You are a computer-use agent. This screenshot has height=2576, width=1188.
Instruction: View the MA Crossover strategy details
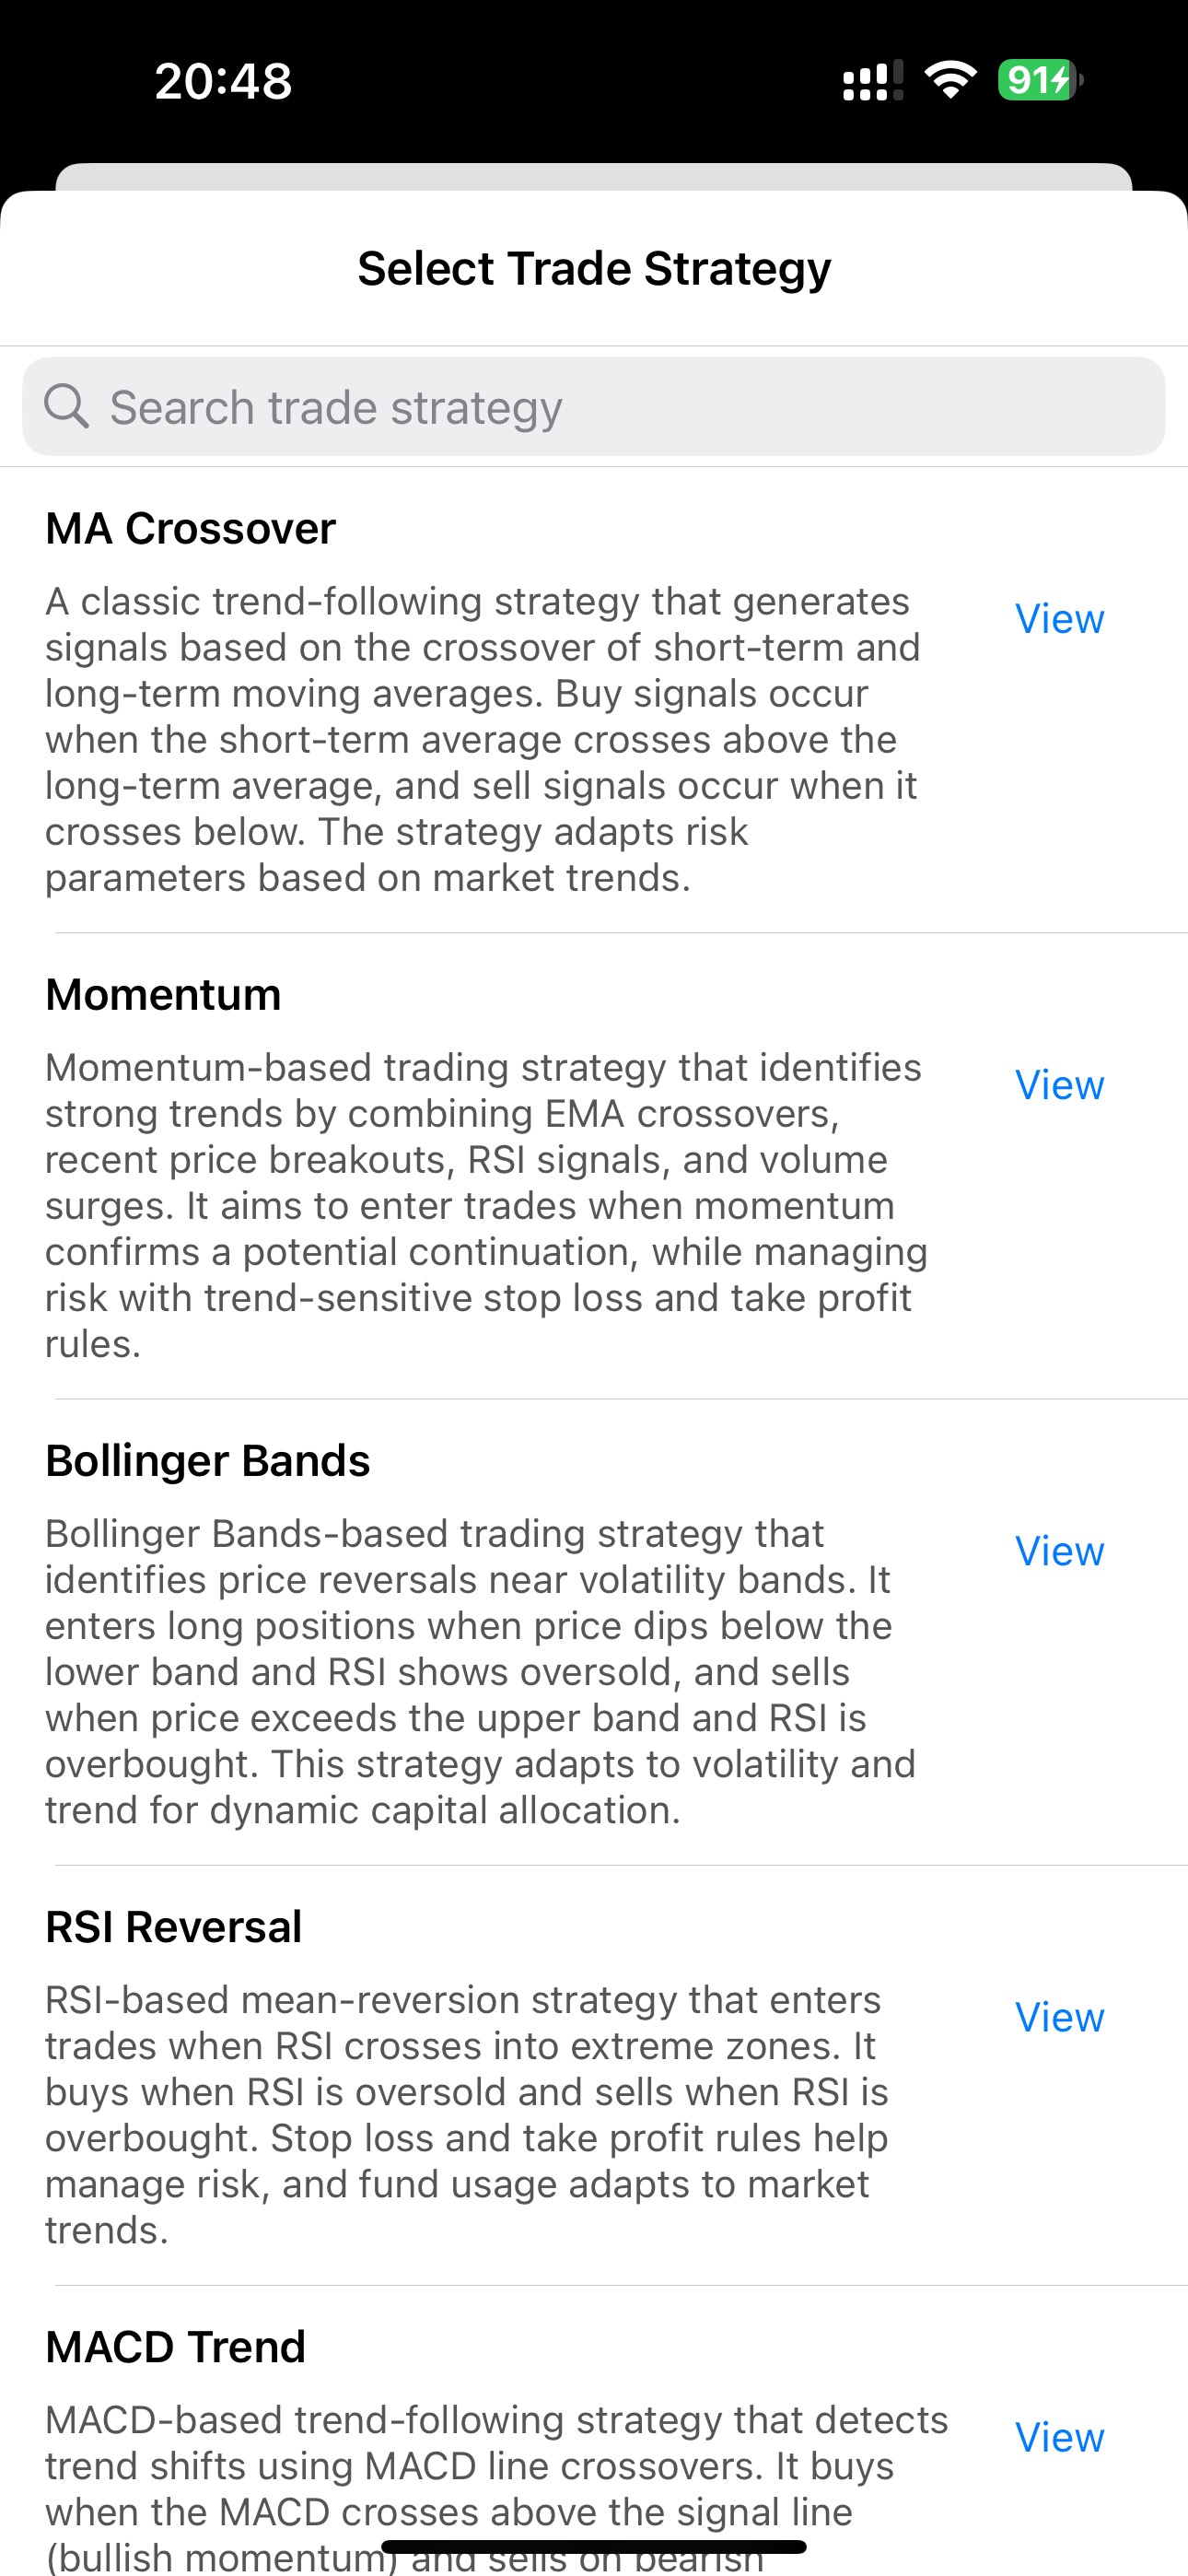click(x=1059, y=619)
